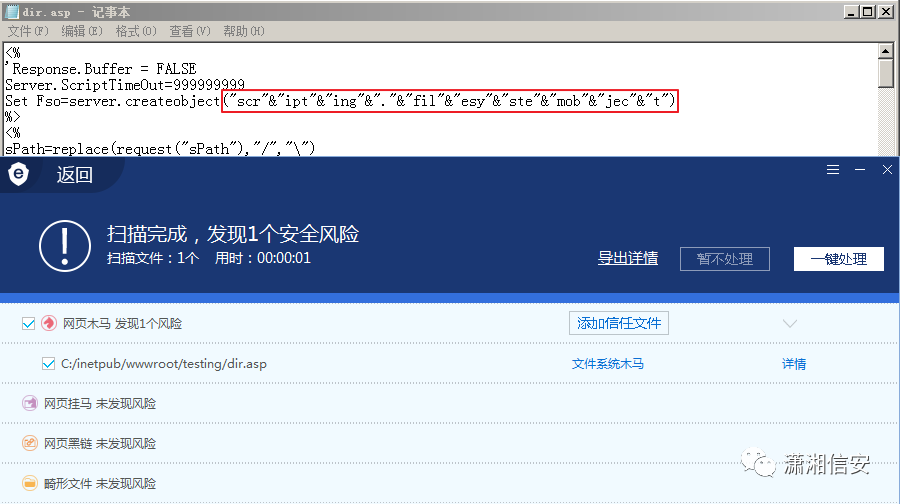Viewport: 900px width, 504px height.
Task: Close the scanner window
Action: pyautogui.click(x=887, y=169)
